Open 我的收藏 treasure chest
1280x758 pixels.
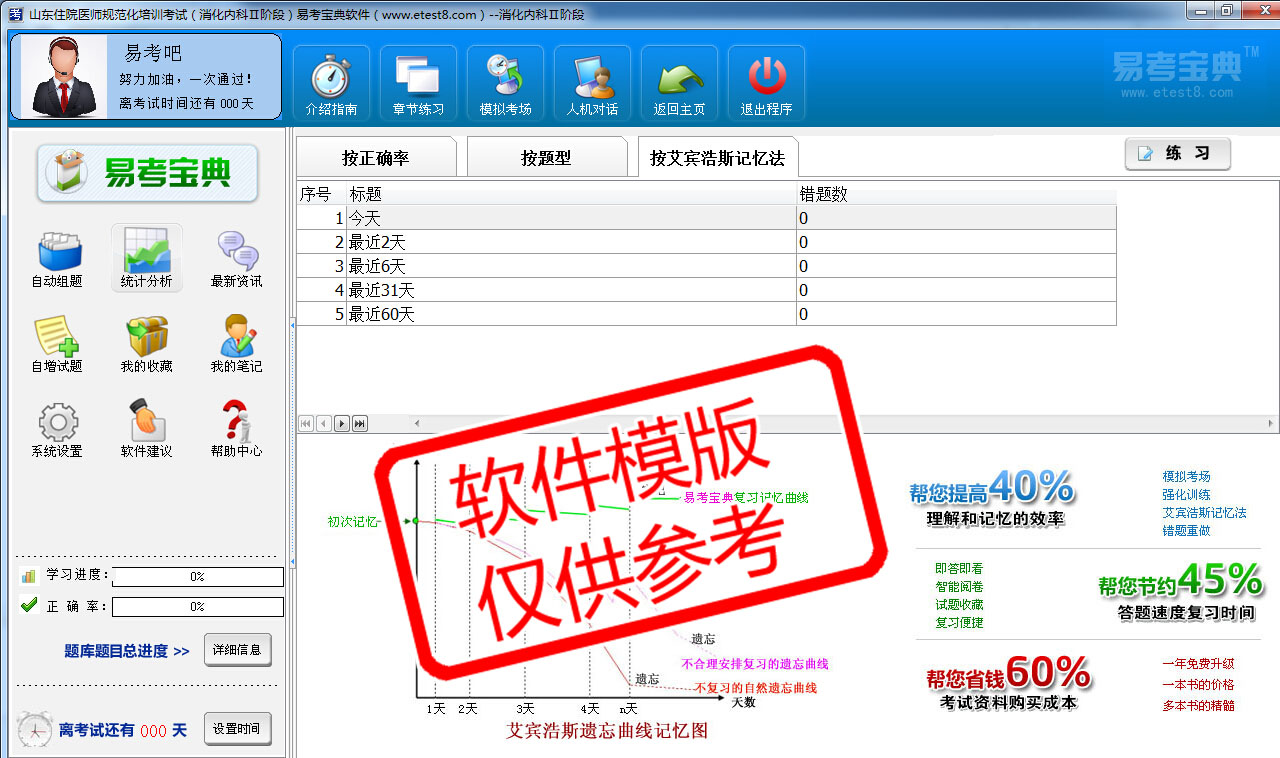click(x=146, y=344)
